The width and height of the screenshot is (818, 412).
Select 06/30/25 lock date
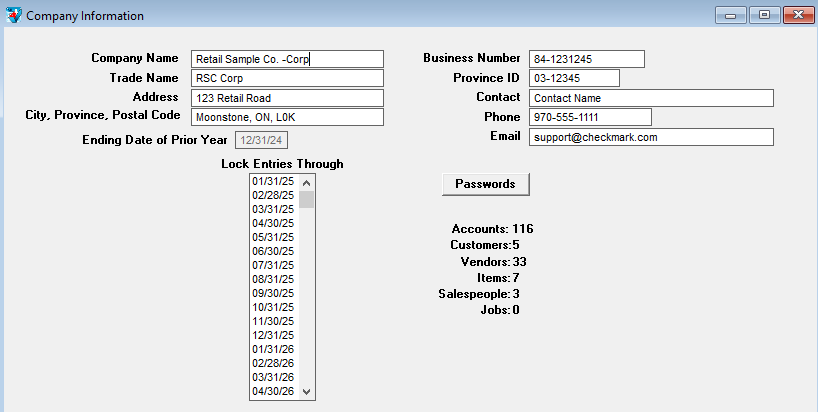273,251
